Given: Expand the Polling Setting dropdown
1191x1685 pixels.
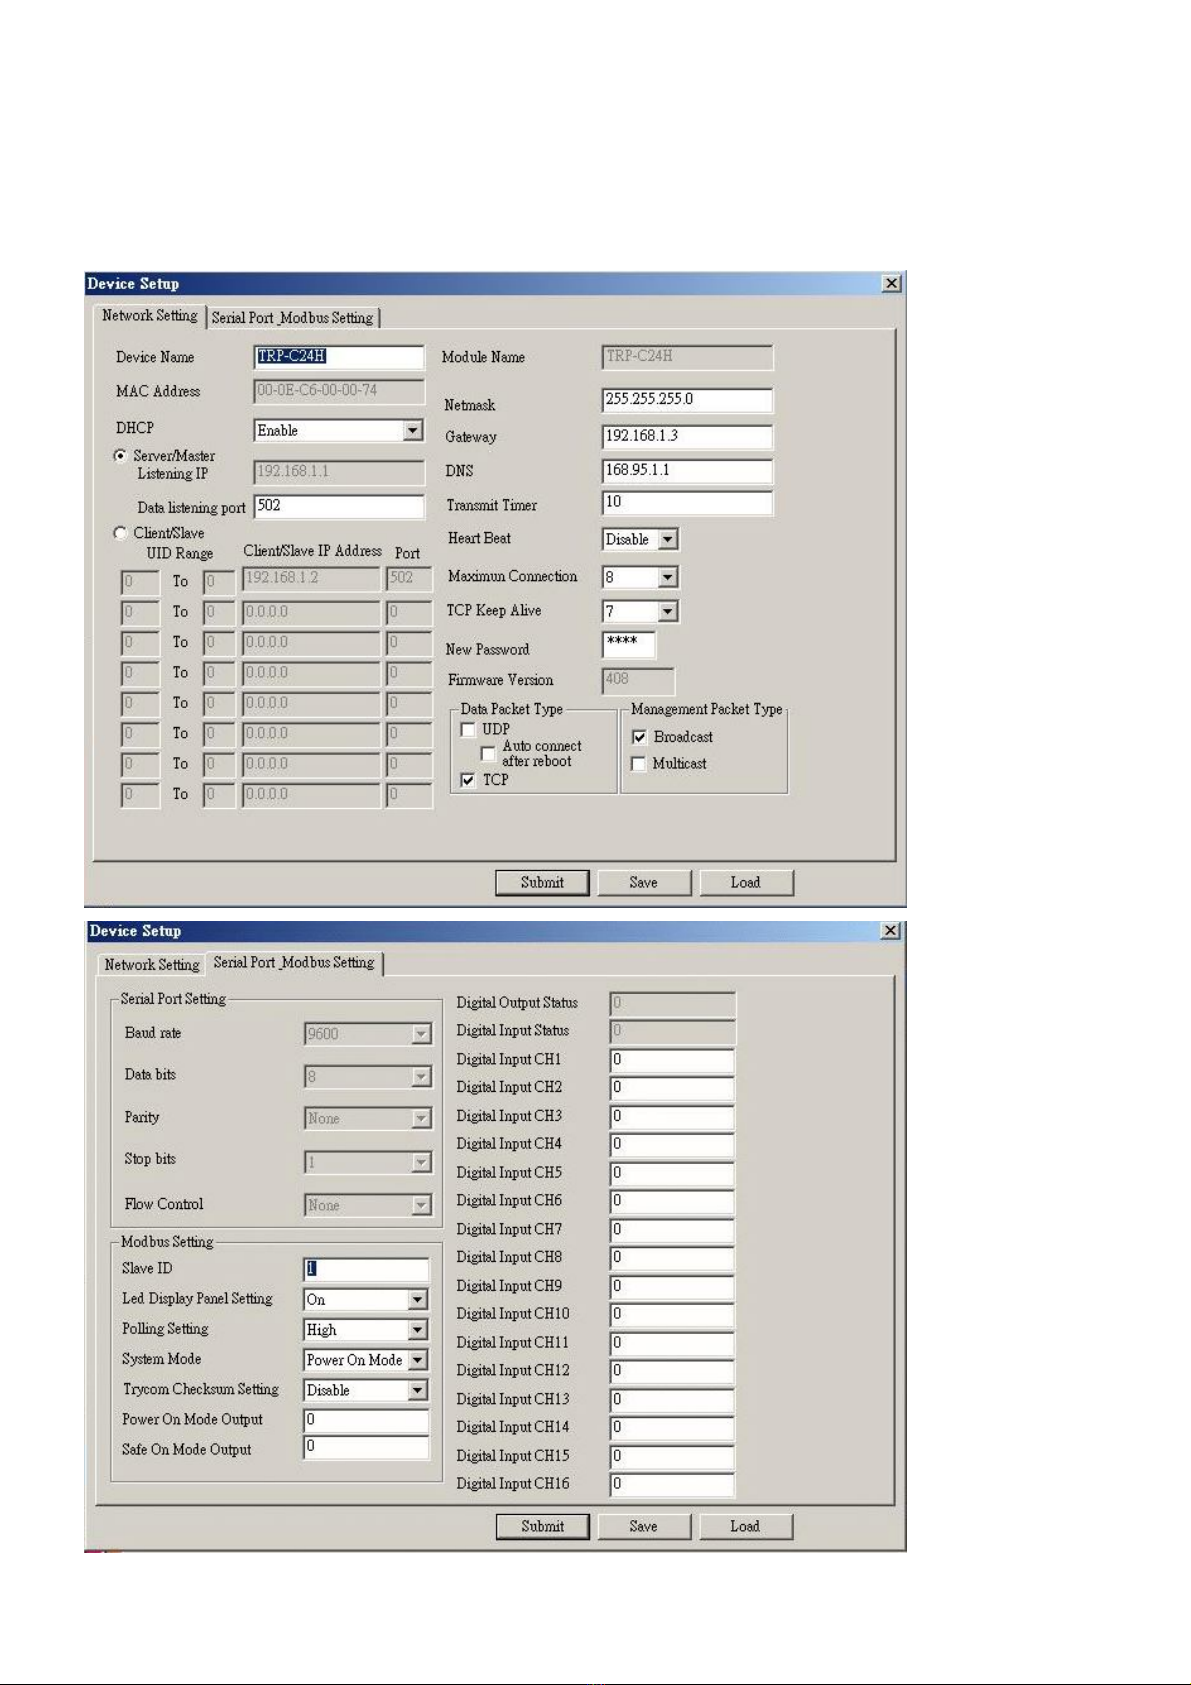Looking at the screenshot, I should pyautogui.click(x=418, y=1330).
